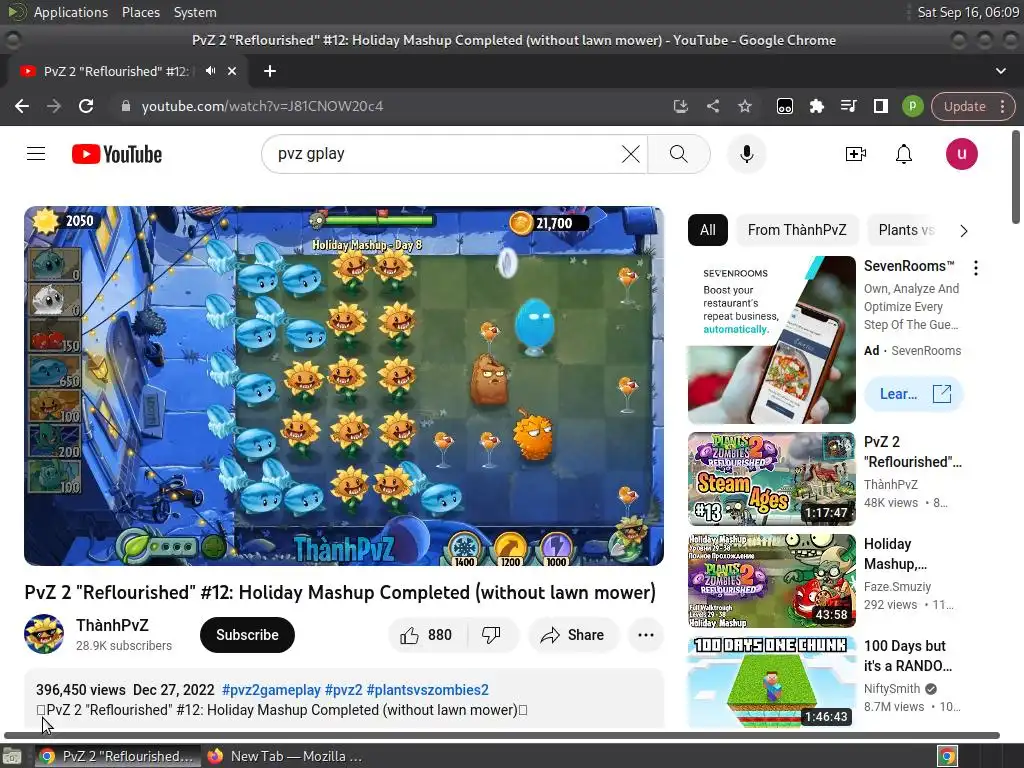1024x768 pixels.
Task: Show desktop via bottom-left panel icon
Action: (12, 756)
